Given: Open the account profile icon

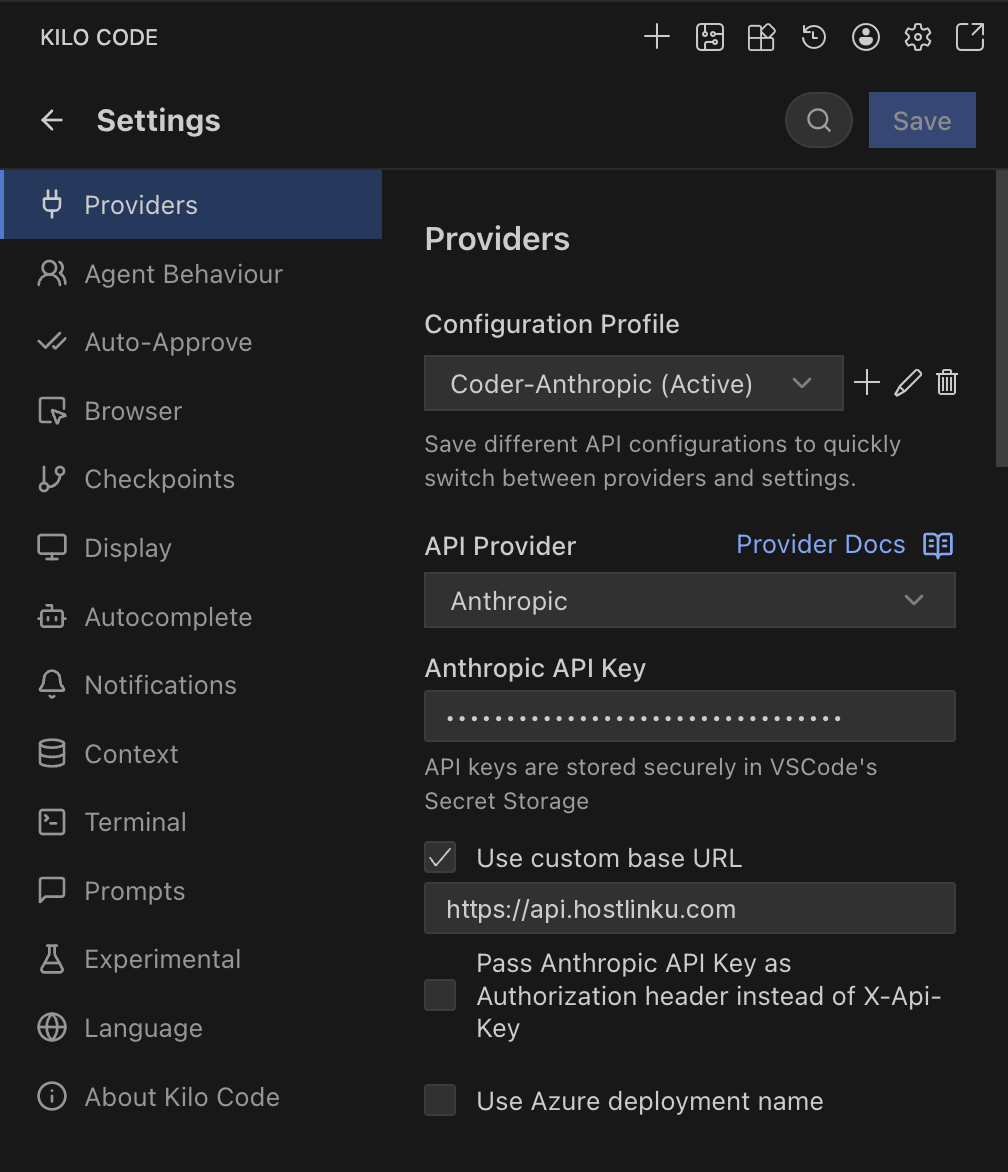Looking at the screenshot, I should (865, 37).
